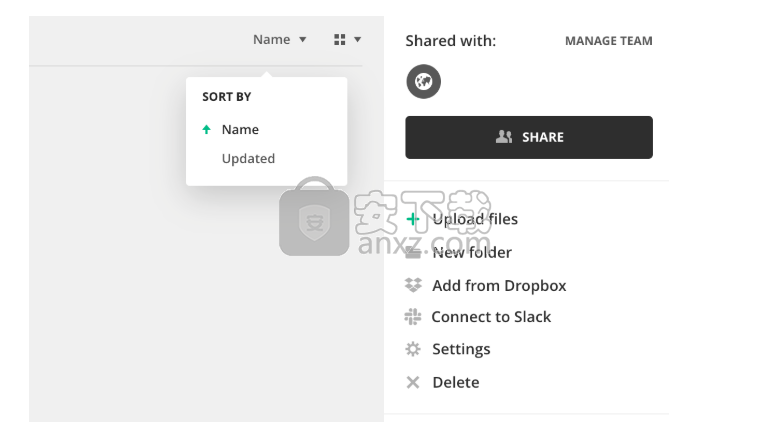The image size is (774, 435).
Task: Click the dark SHARE button
Action: (529, 137)
